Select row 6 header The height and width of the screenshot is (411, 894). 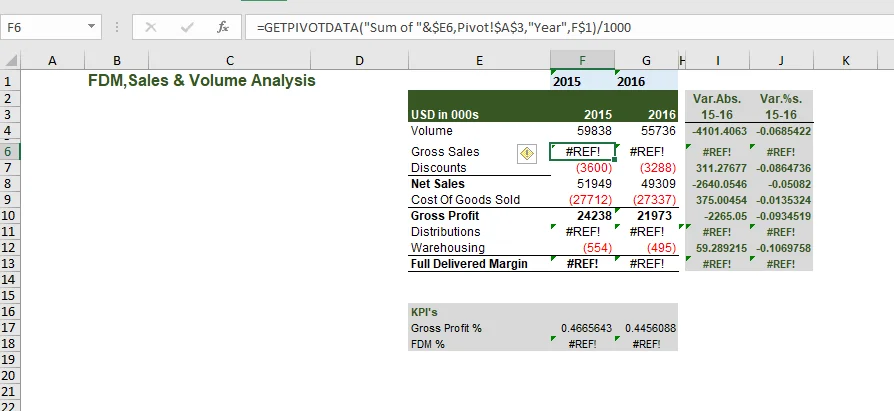click(11, 152)
